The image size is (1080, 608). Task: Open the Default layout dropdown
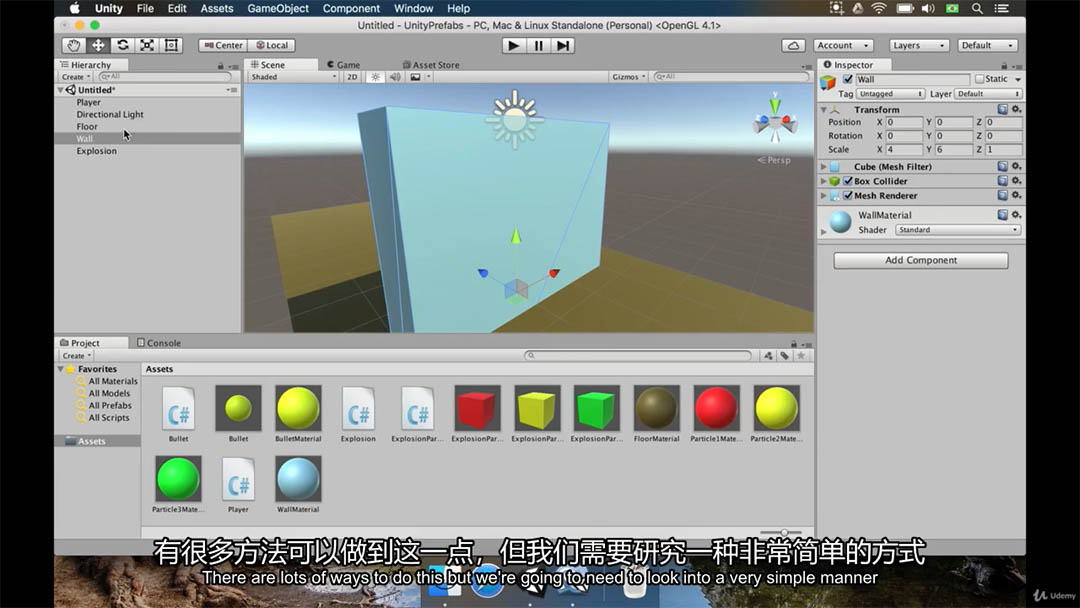tap(988, 45)
